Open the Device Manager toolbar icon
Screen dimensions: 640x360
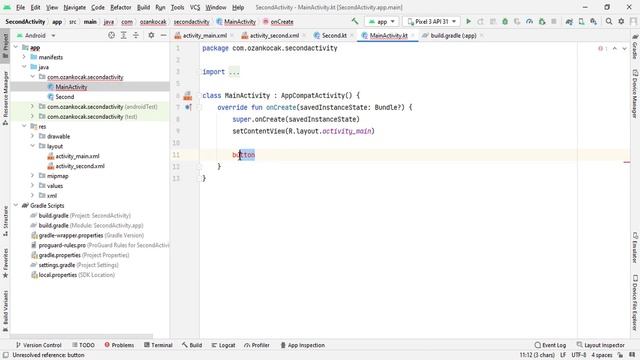click(x=581, y=21)
